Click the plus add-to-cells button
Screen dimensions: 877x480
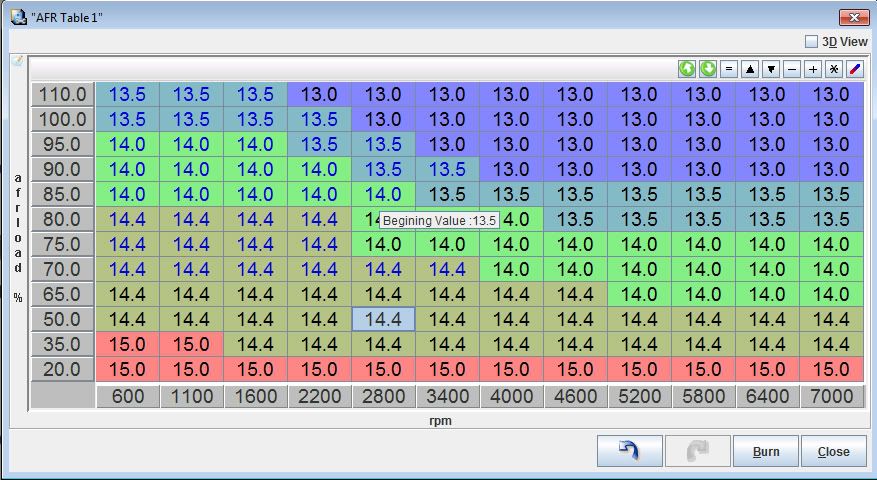coord(812,69)
